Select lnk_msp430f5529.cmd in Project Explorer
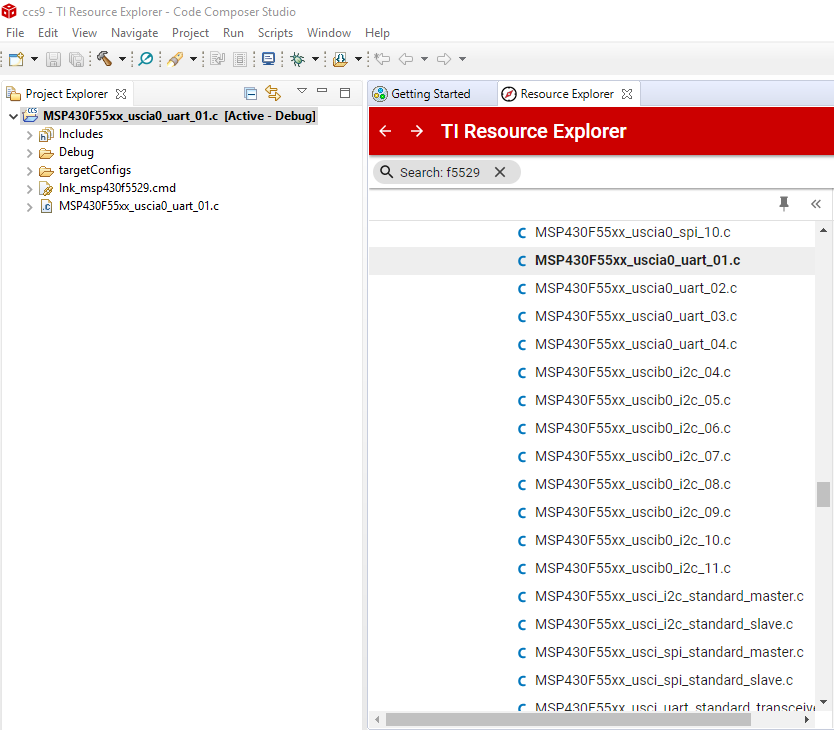This screenshot has width=834, height=730. click(x=117, y=188)
